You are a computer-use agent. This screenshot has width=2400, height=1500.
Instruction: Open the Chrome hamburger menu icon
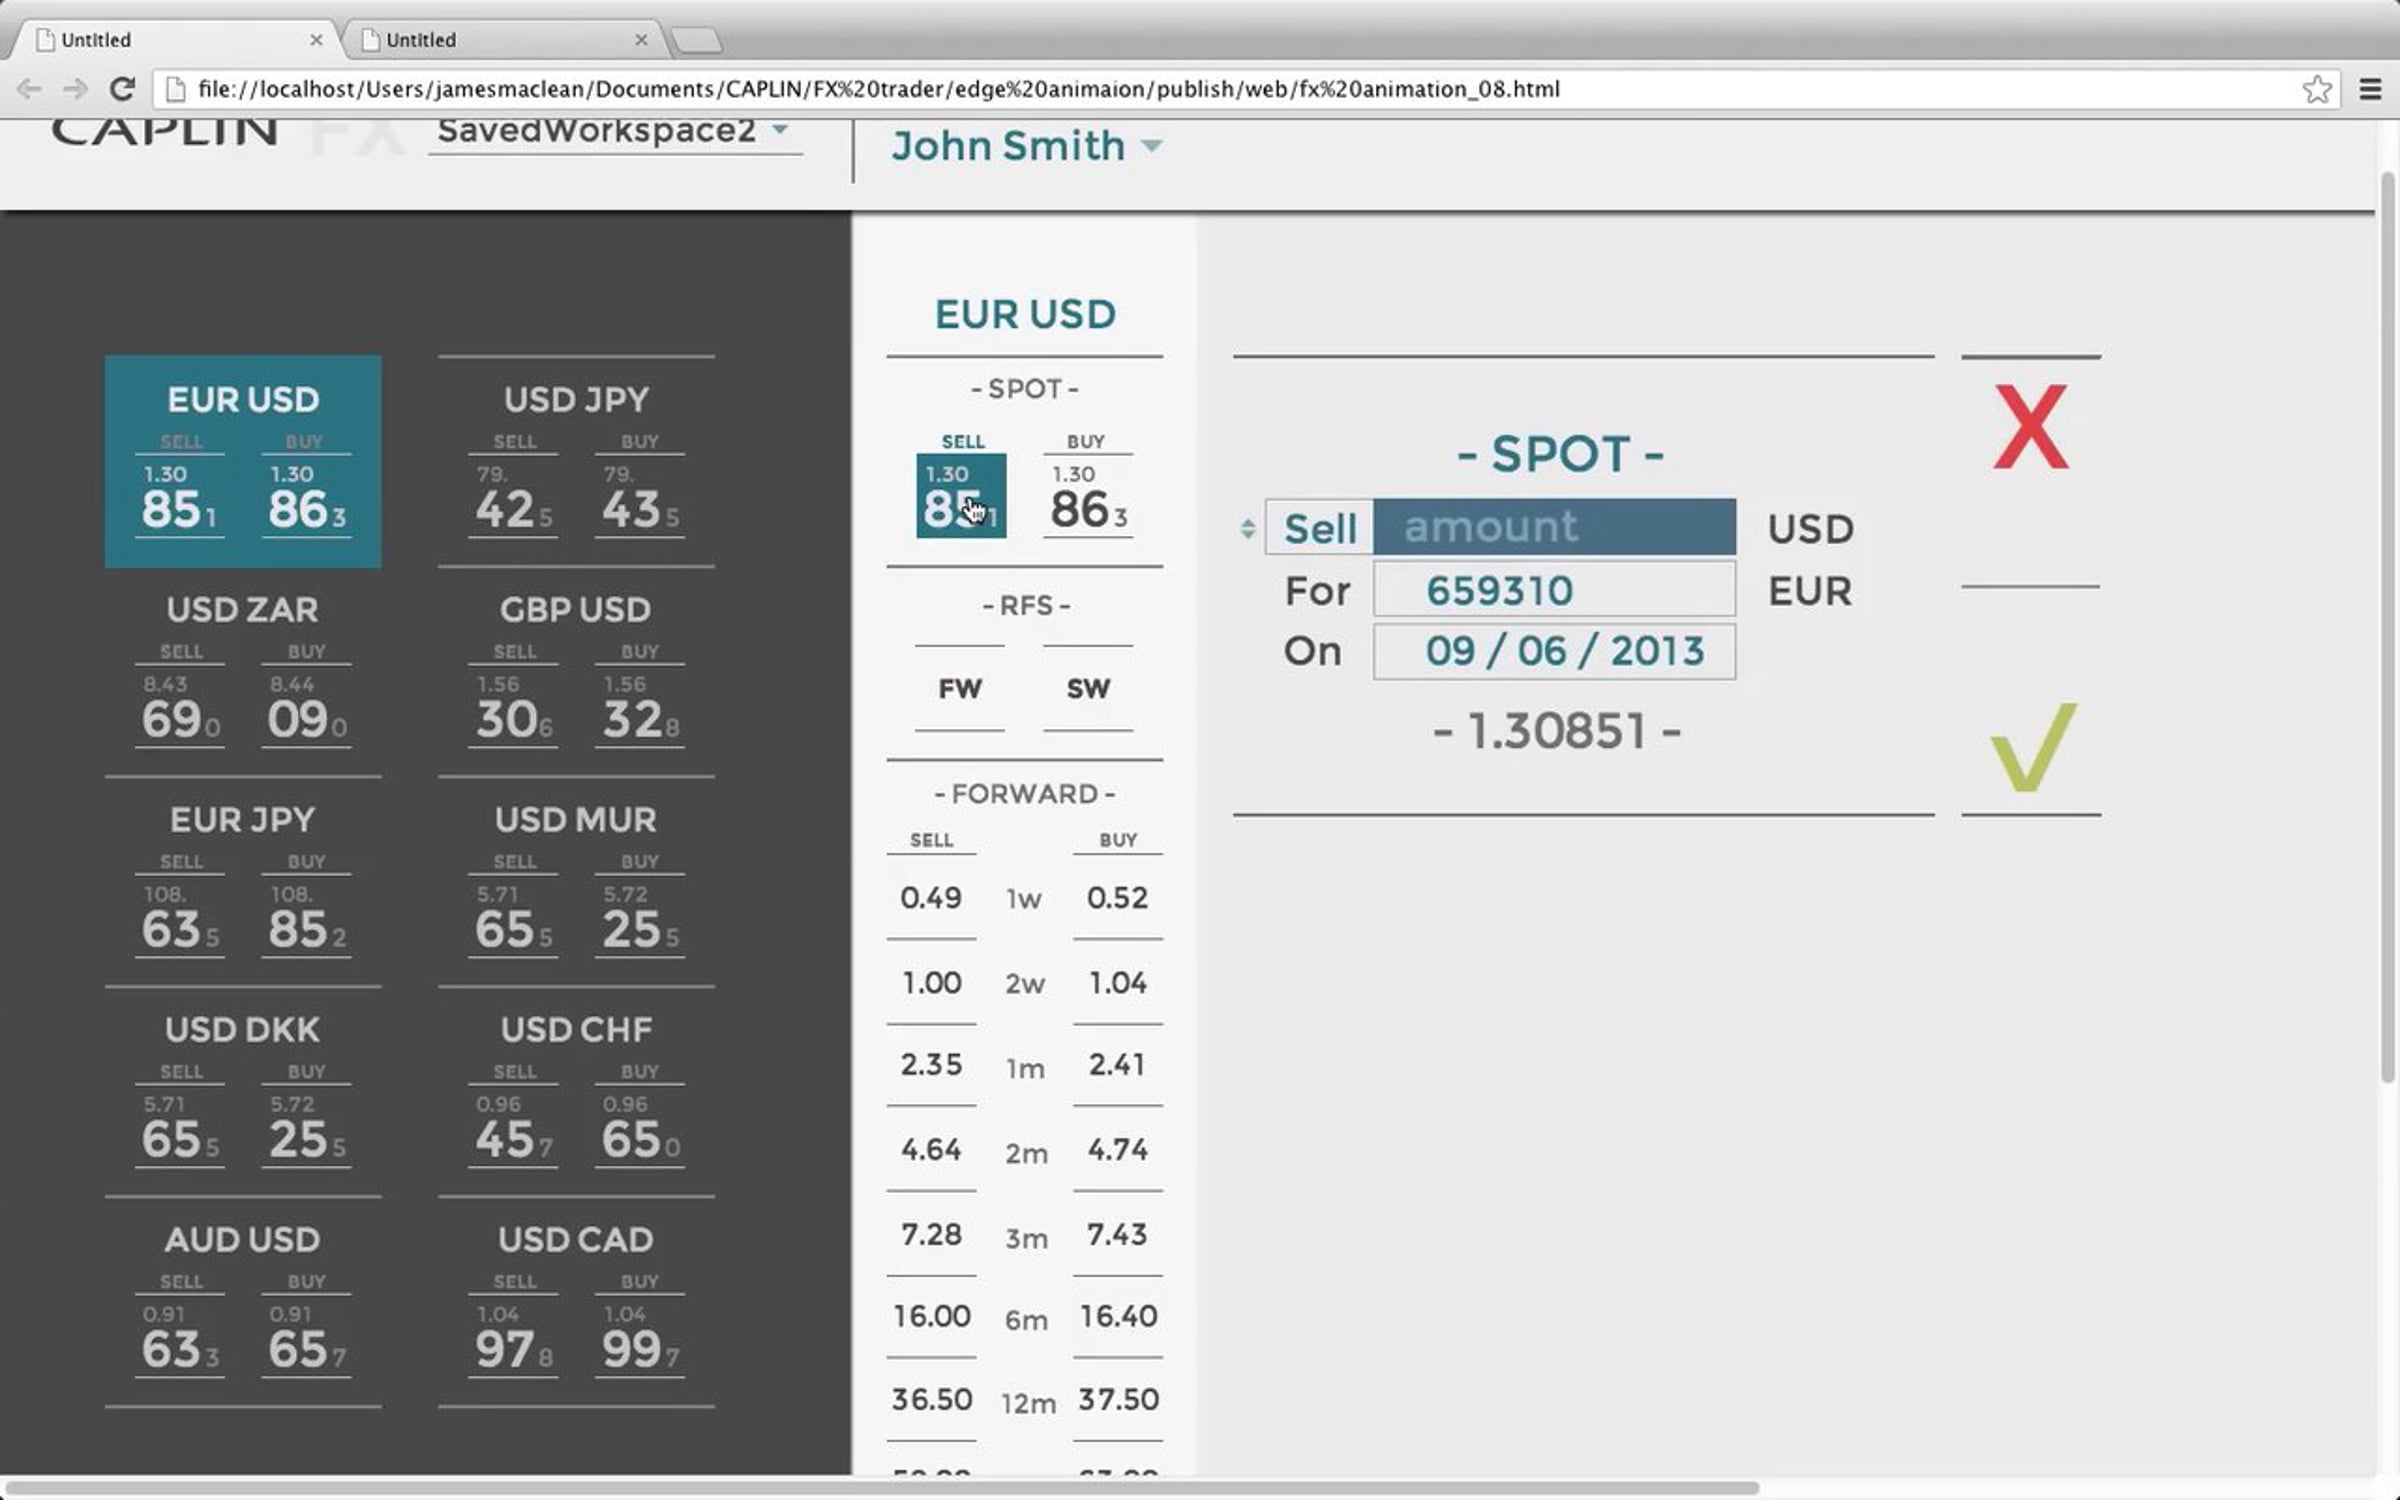pos(2369,89)
